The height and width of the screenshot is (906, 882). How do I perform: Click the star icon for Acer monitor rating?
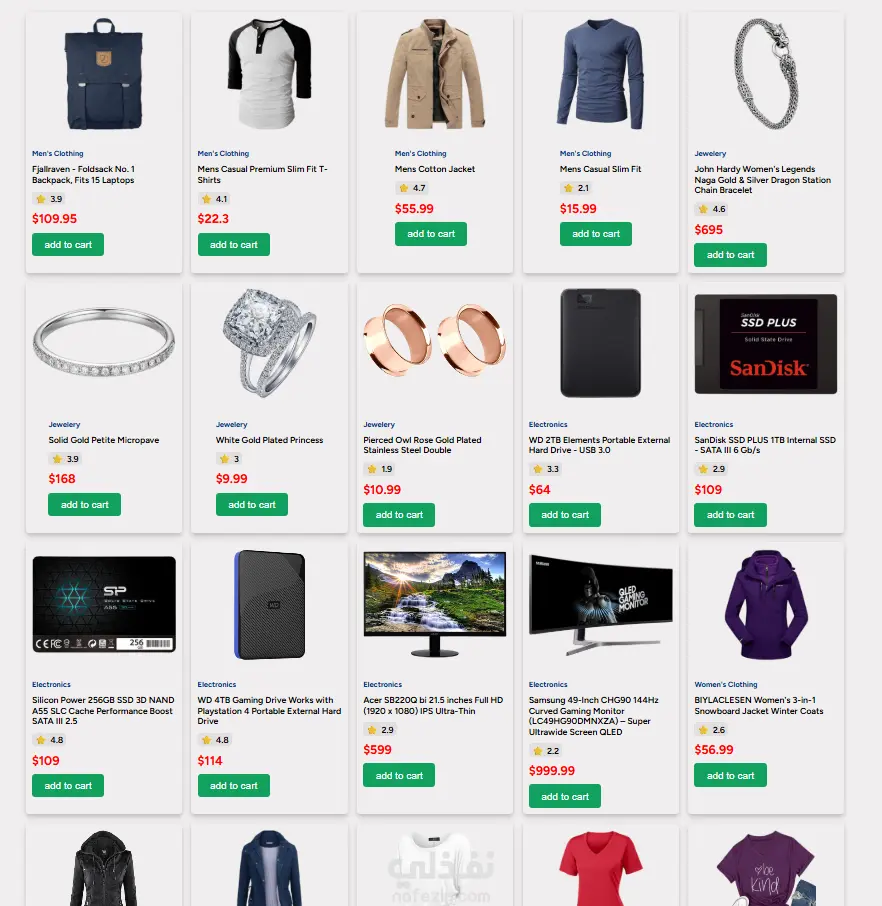tap(372, 730)
